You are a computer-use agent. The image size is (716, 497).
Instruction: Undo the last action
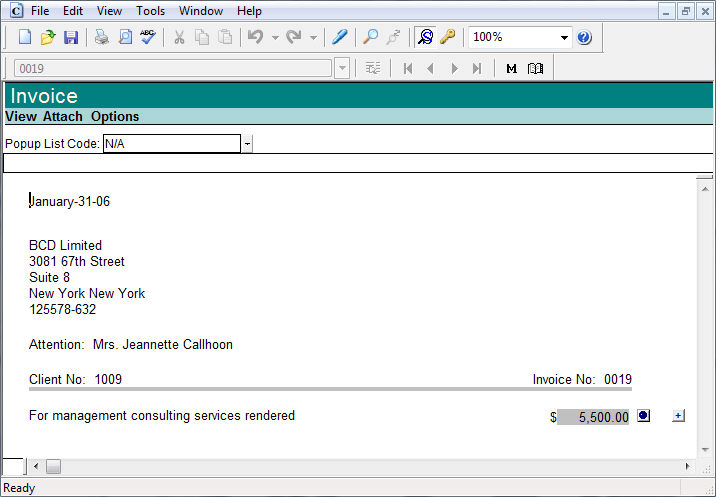click(x=256, y=37)
